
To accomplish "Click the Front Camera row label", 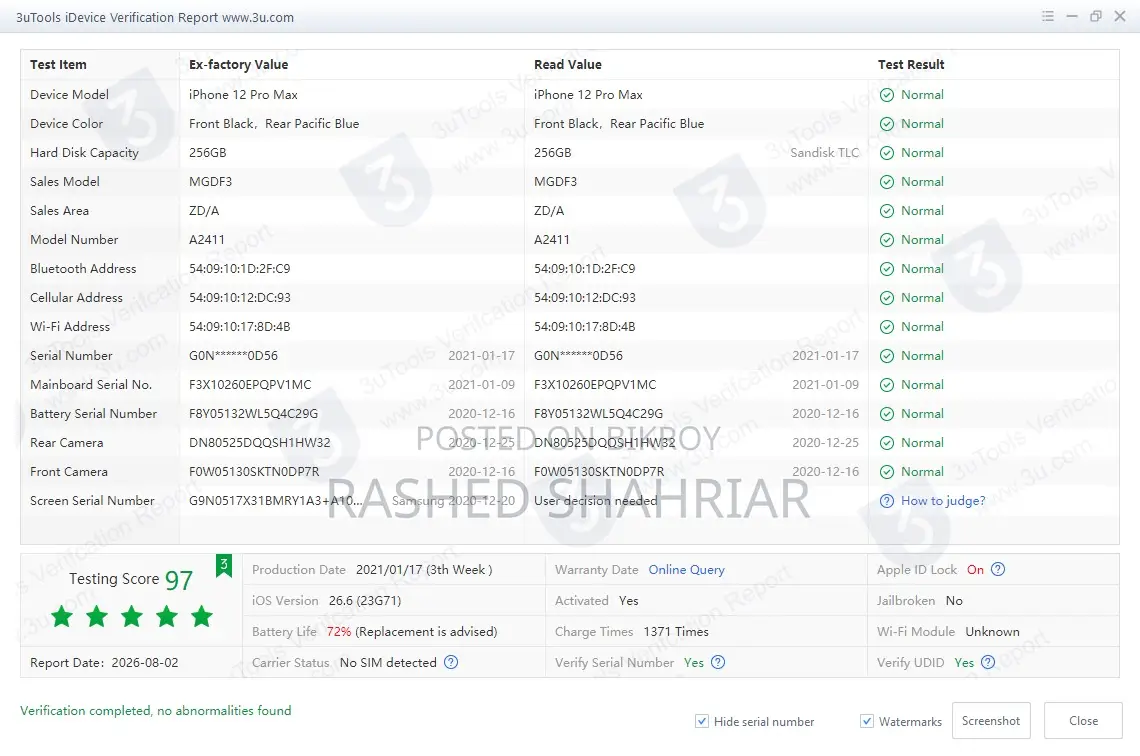I will (69, 472).
